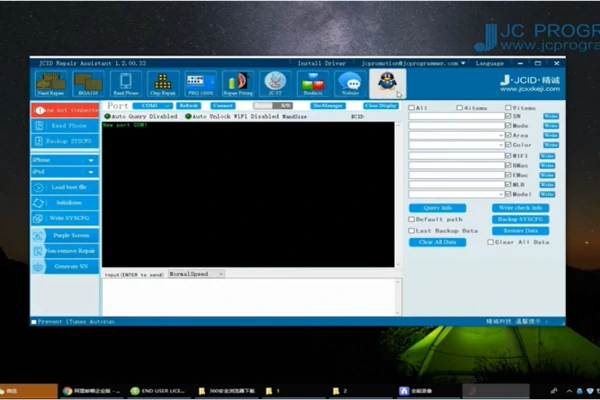The image size is (600, 400).
Task: Open the Products icon
Action: 313,83
